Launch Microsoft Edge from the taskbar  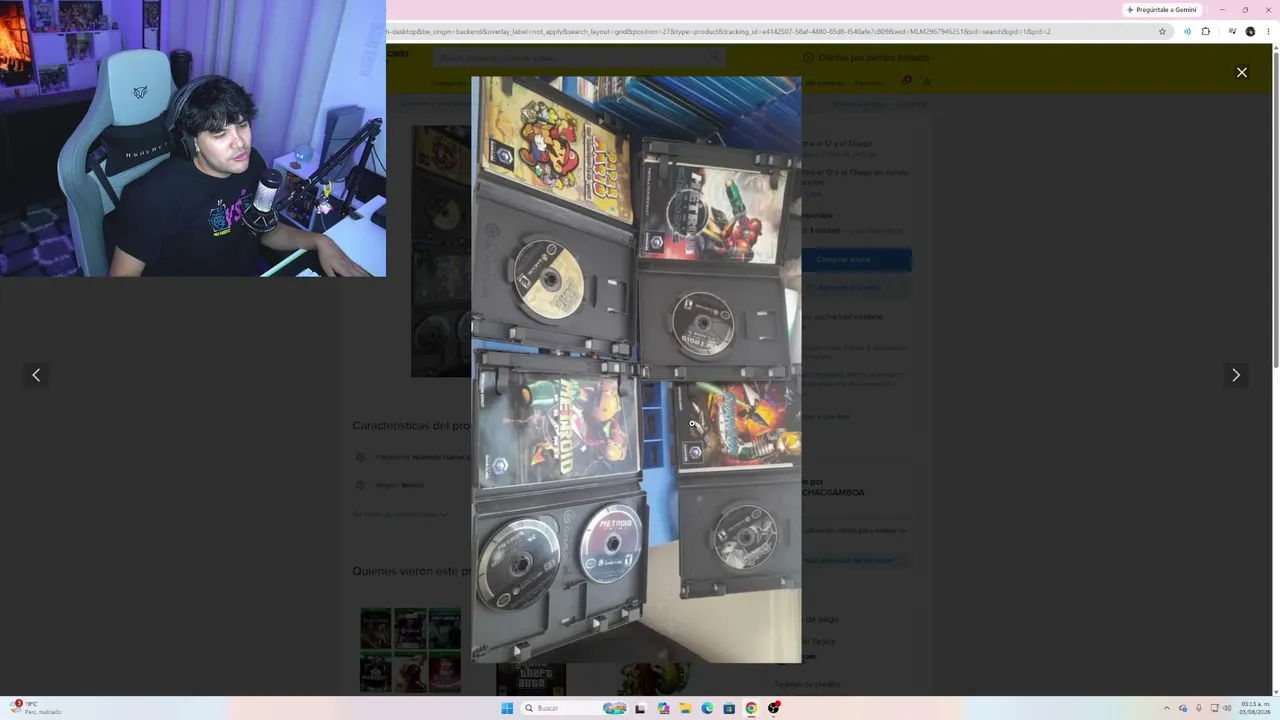707,708
